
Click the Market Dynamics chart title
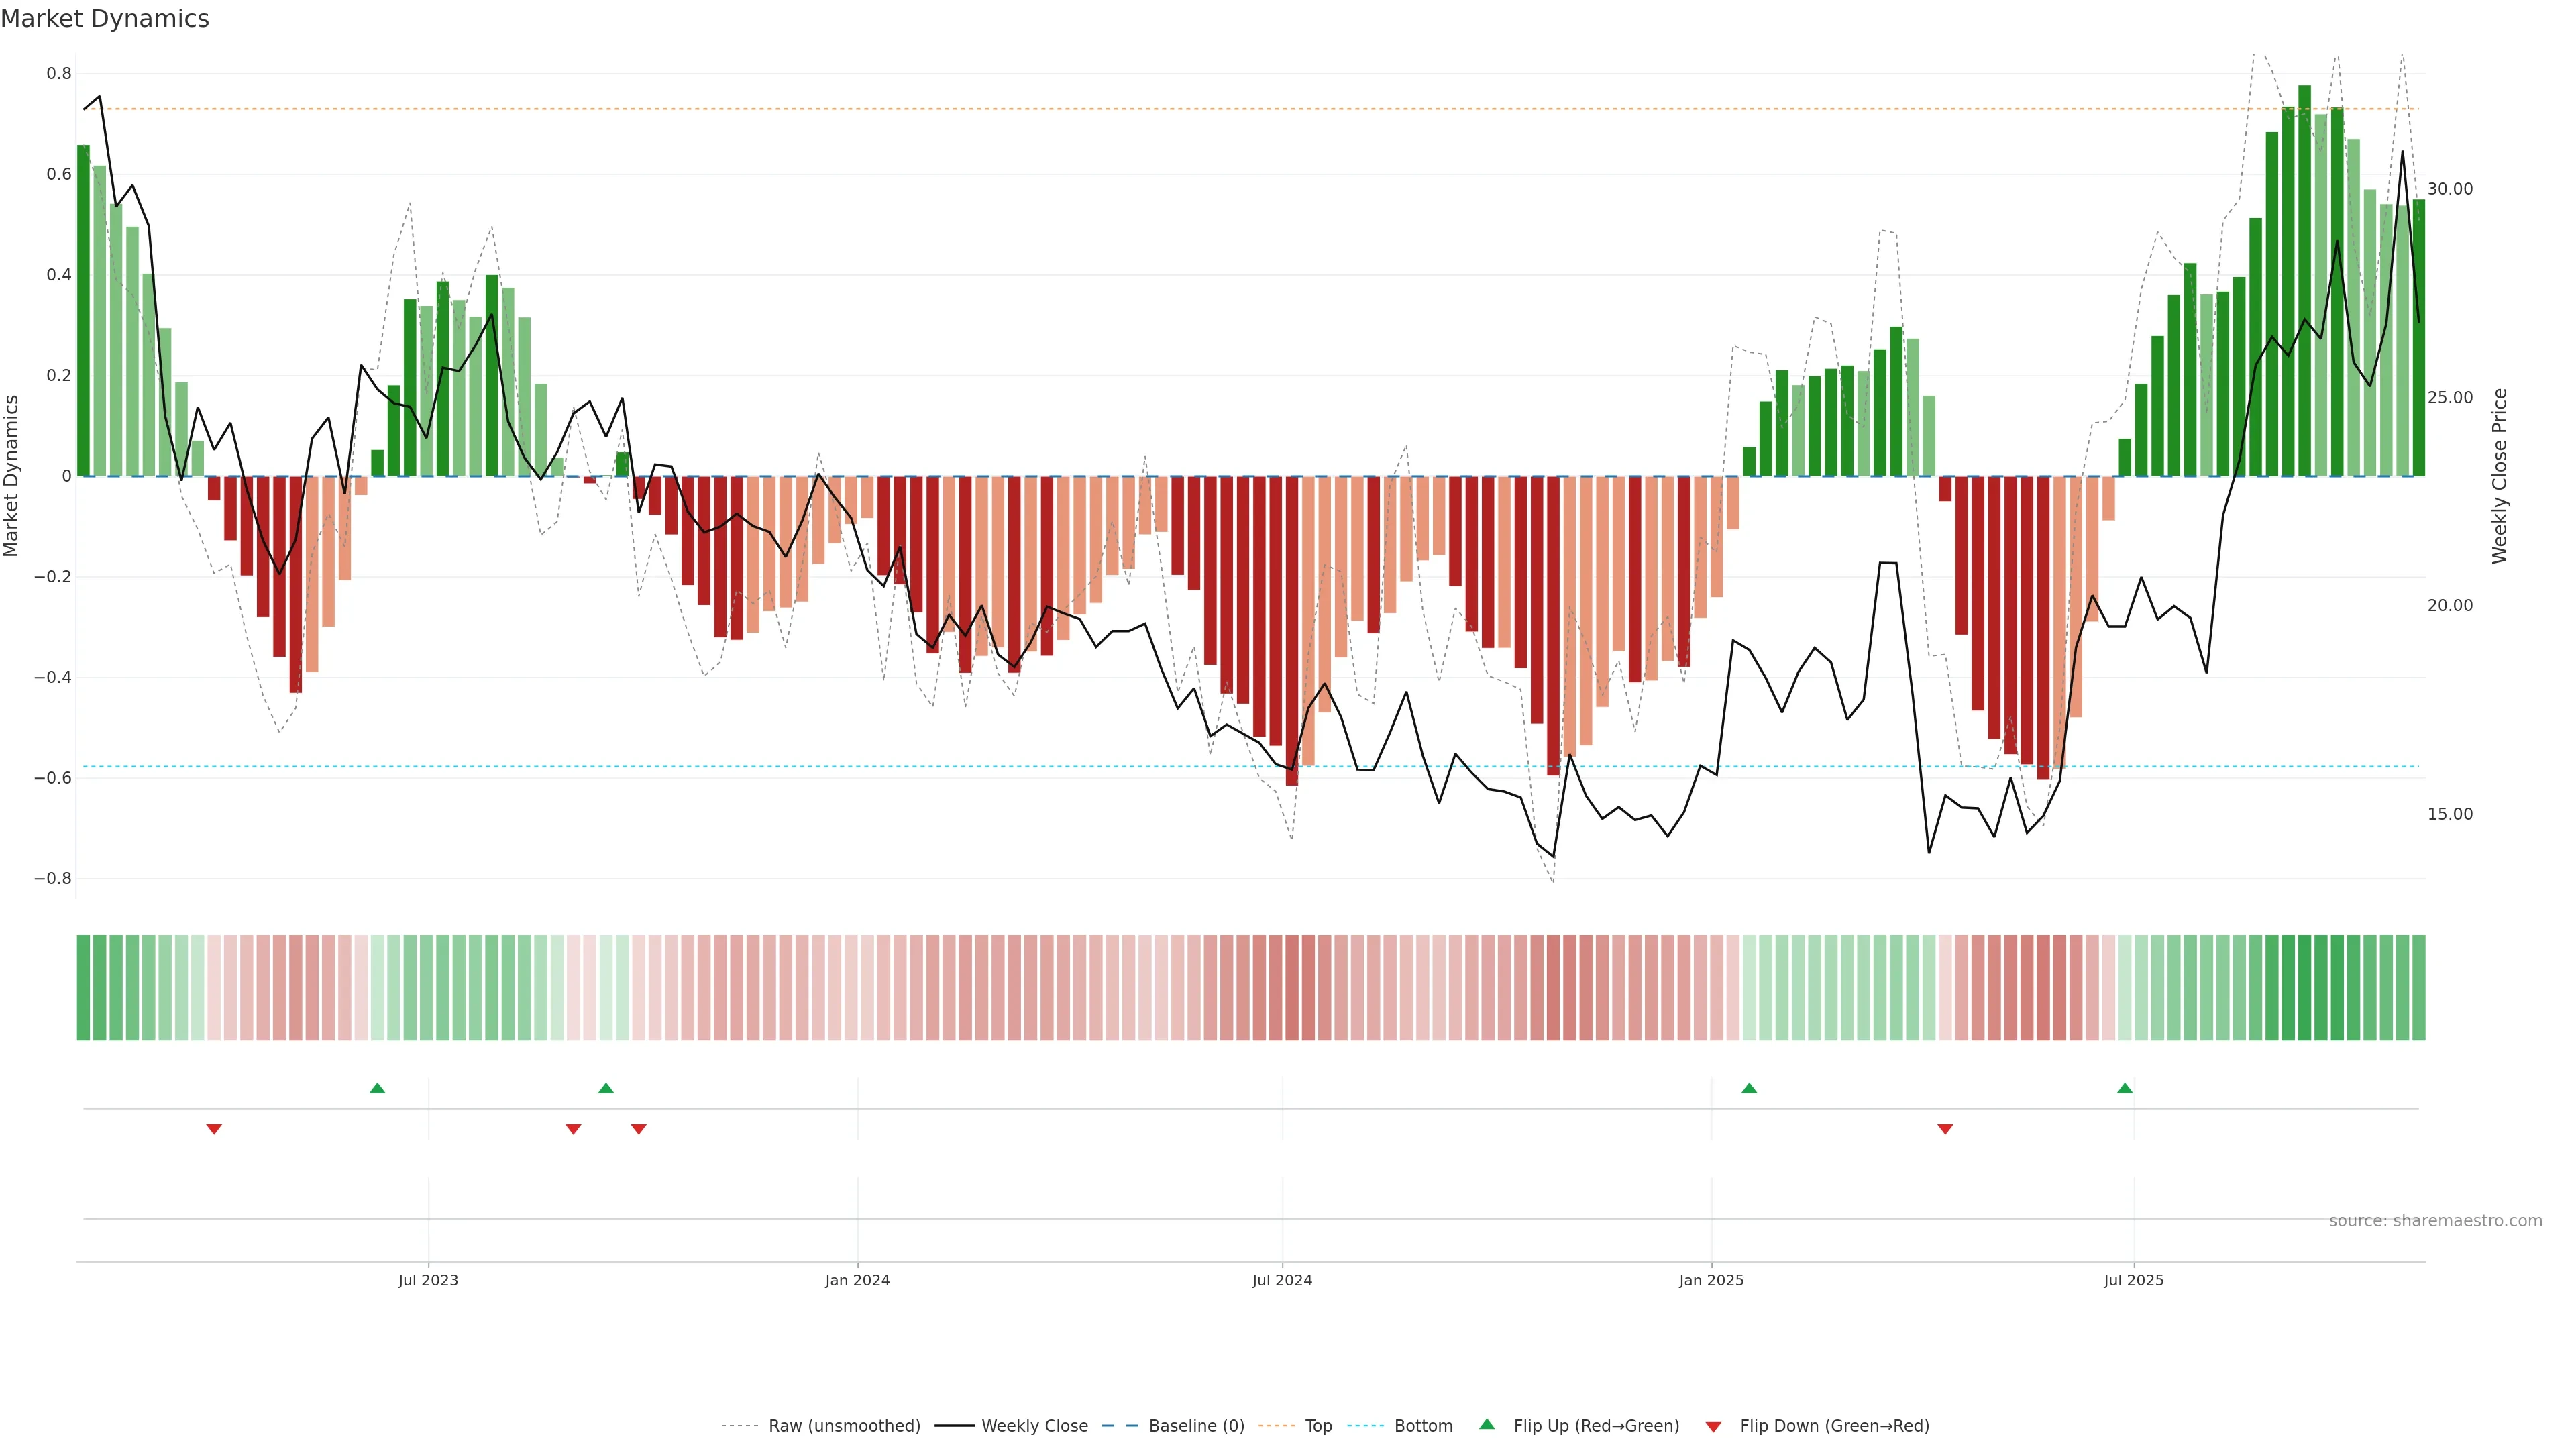pos(105,19)
